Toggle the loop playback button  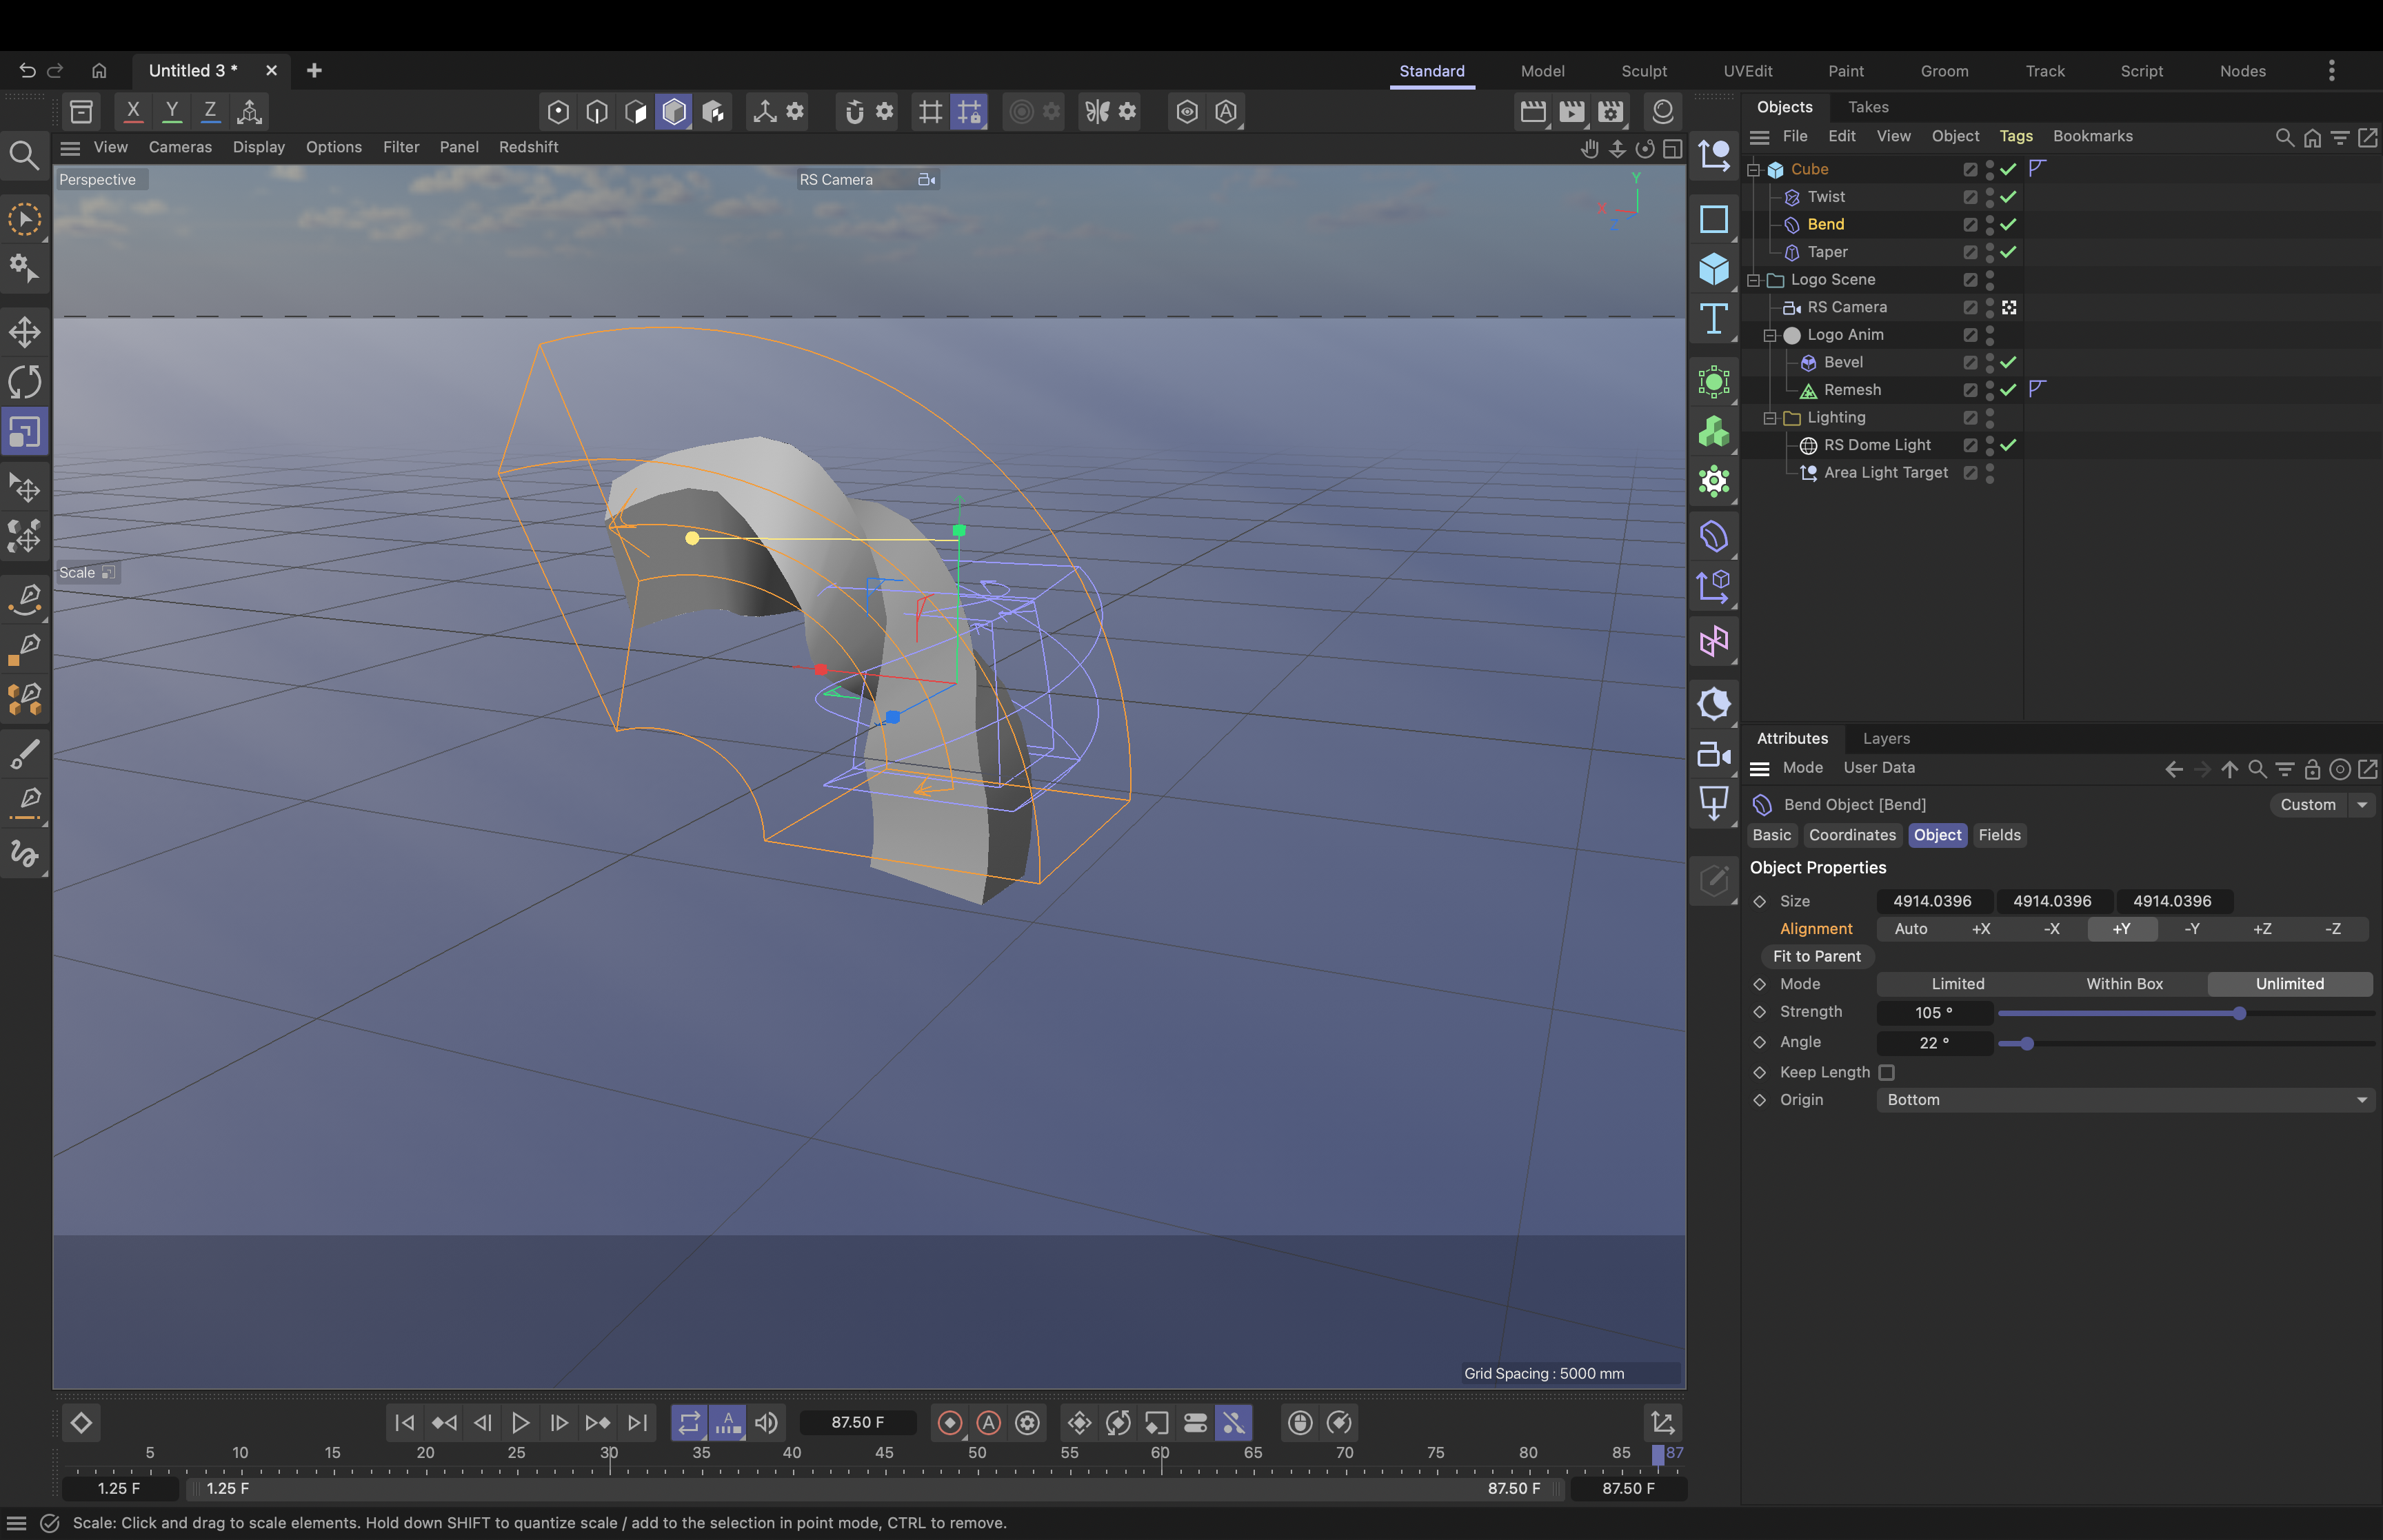pos(689,1422)
